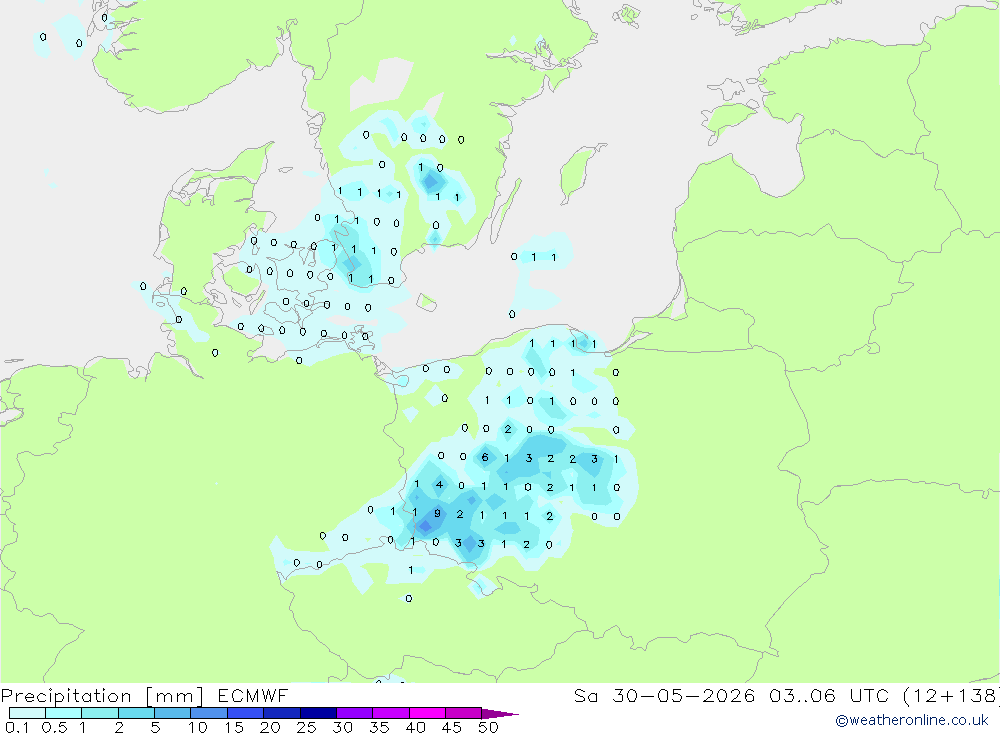Select the 15–20 mm legend swatch

[245, 713]
